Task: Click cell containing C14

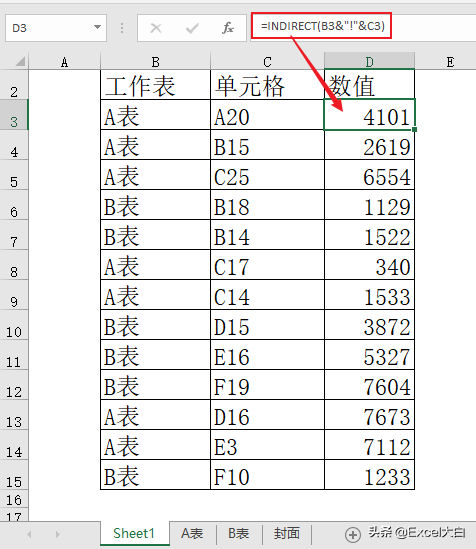Action: coord(267,295)
